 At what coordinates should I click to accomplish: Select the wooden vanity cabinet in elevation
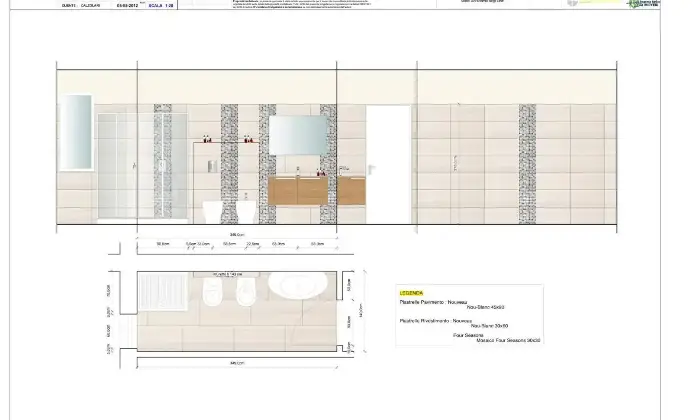[x=296, y=190]
